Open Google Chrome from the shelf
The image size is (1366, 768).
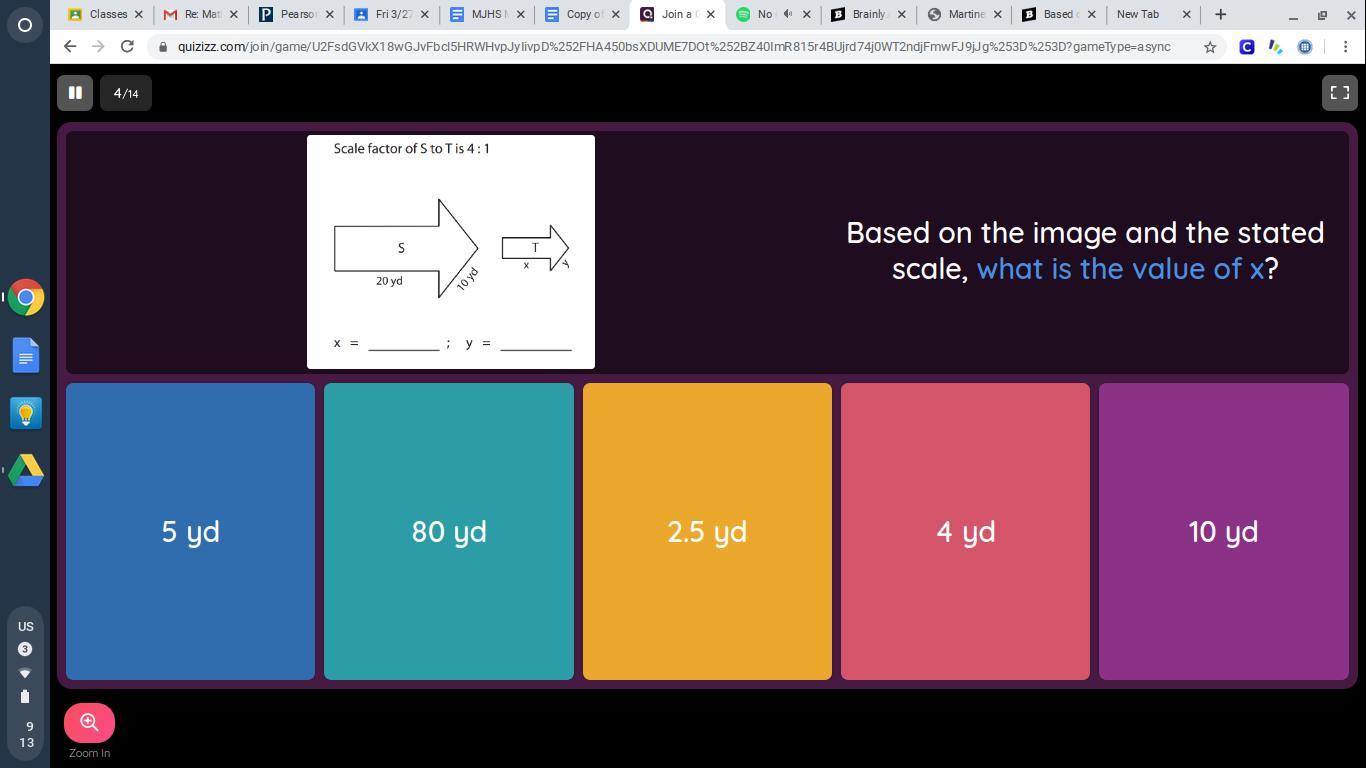[x=25, y=298]
